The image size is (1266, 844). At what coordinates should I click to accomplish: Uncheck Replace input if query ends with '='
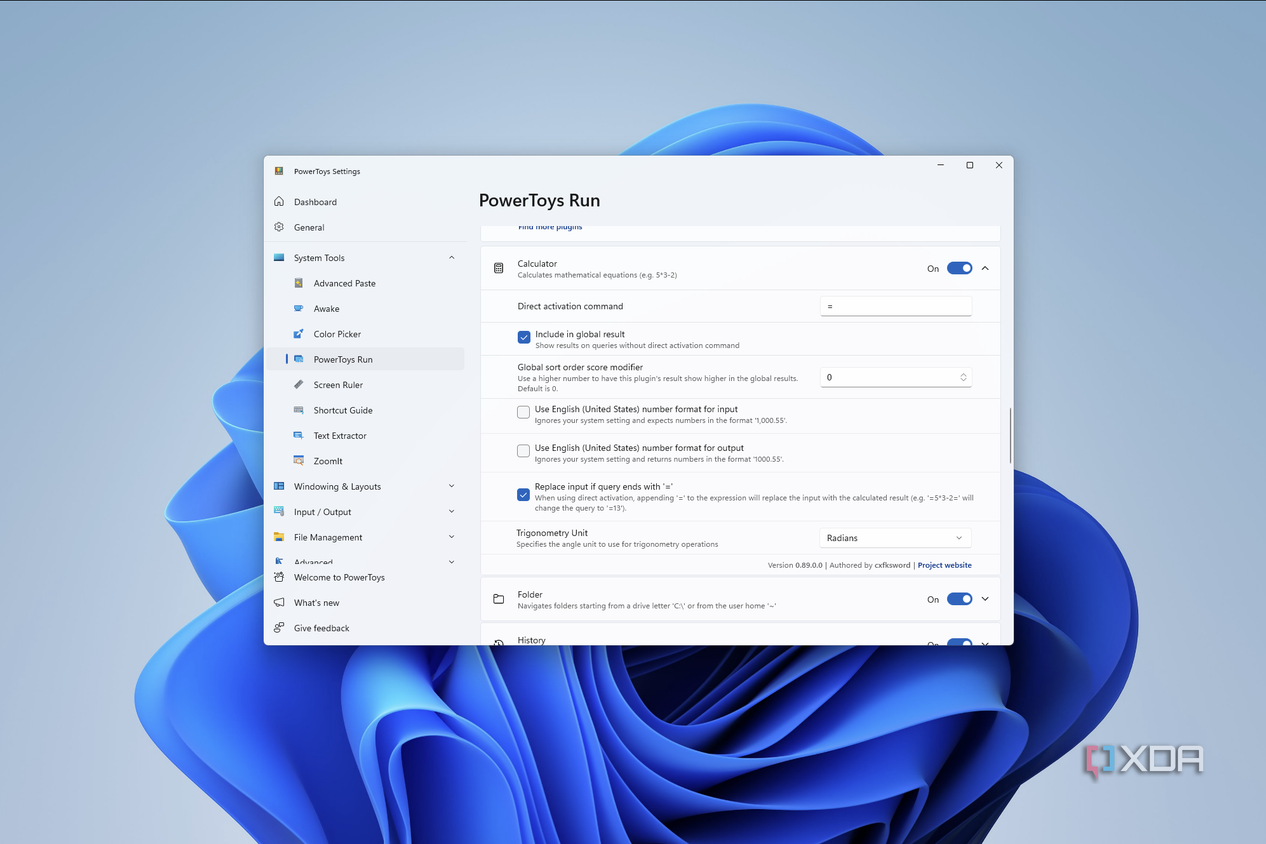coord(523,494)
